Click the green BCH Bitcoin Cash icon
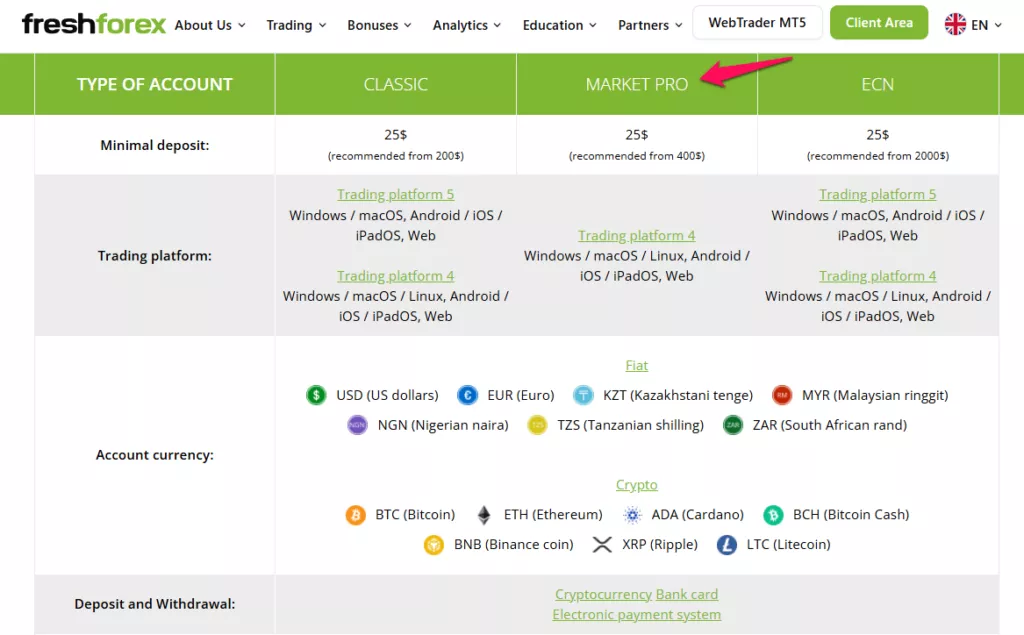Viewport: 1024px width, 635px height. [x=773, y=515]
